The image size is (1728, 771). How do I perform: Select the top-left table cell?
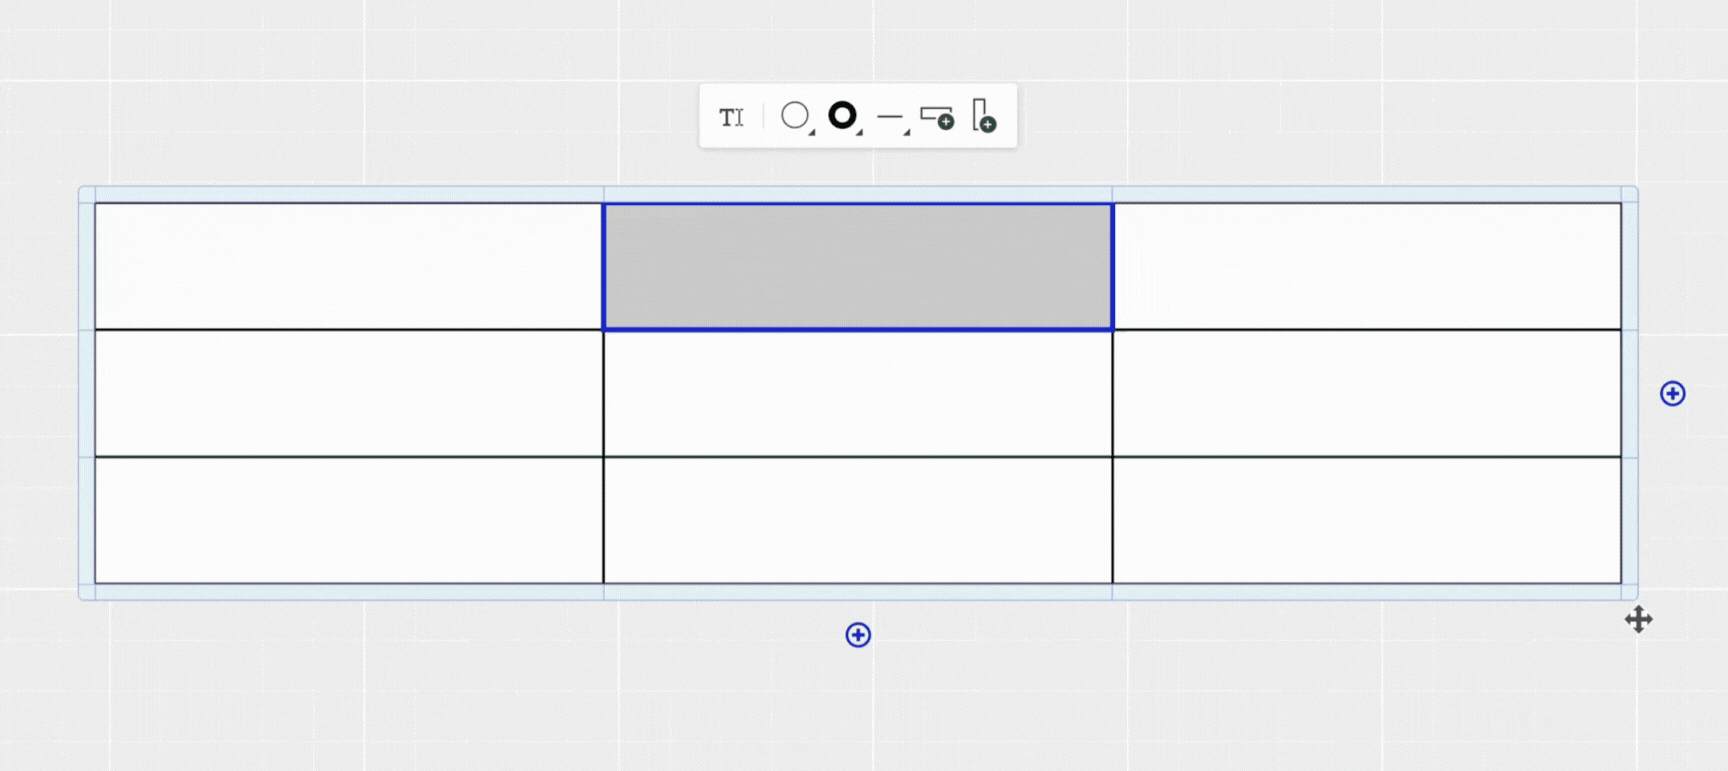tap(349, 267)
